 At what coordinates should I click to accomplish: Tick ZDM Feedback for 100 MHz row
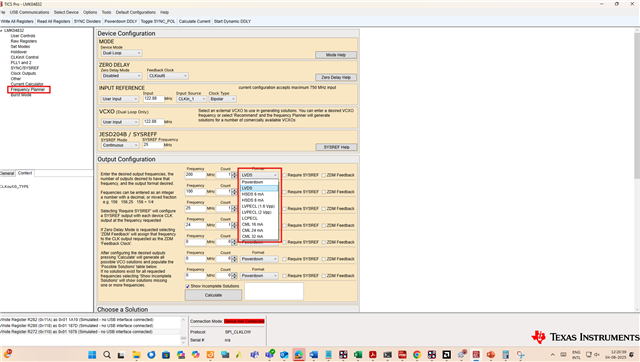tap(324, 192)
